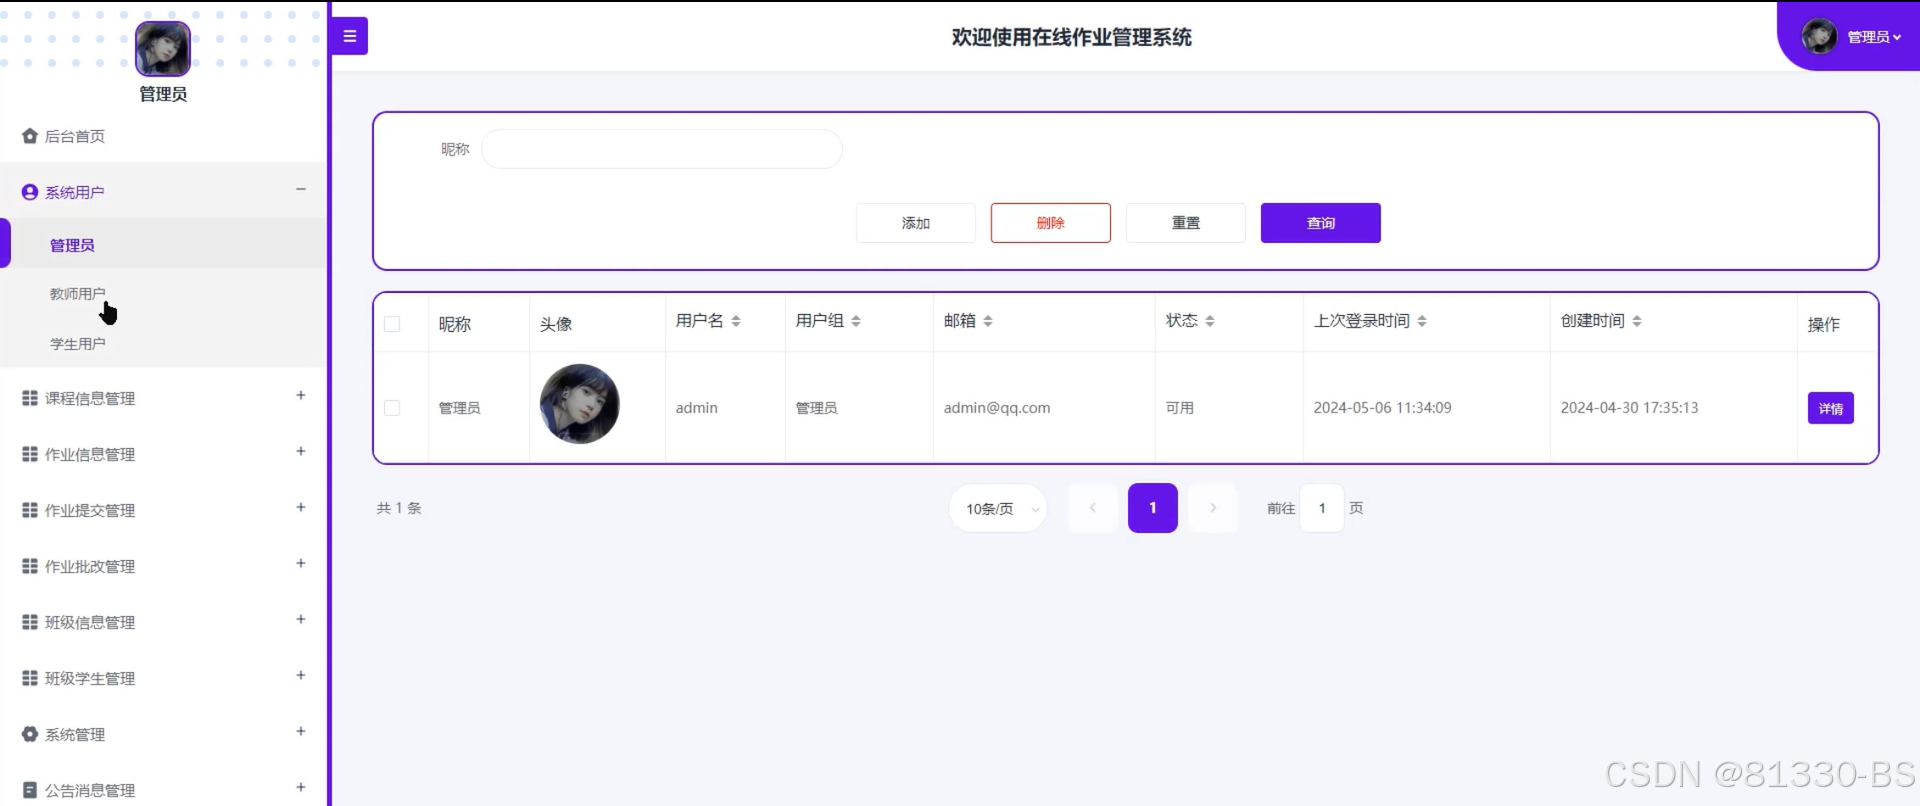Viewport: 1920px width, 806px height.
Task: Focus the 昵称 search input field
Action: point(662,149)
